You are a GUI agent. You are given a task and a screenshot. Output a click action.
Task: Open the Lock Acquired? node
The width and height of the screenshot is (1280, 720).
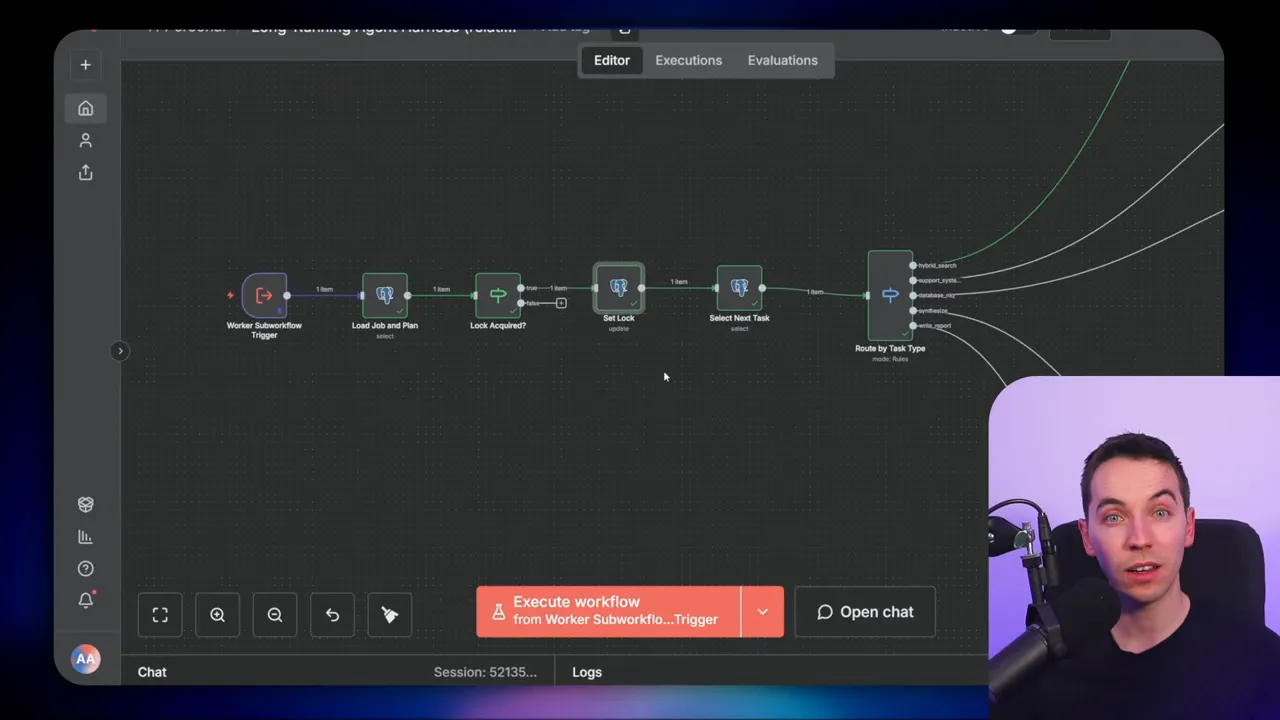point(497,295)
